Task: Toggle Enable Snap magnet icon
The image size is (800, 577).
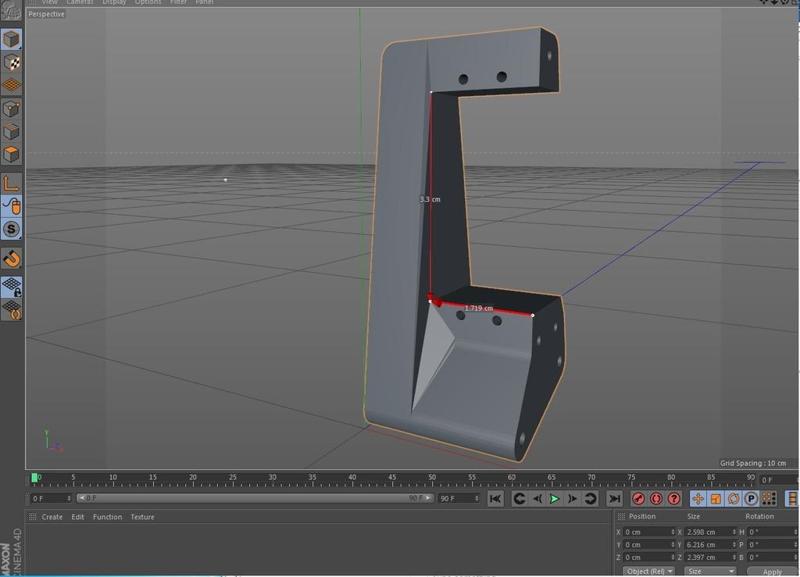Action: click(11, 258)
